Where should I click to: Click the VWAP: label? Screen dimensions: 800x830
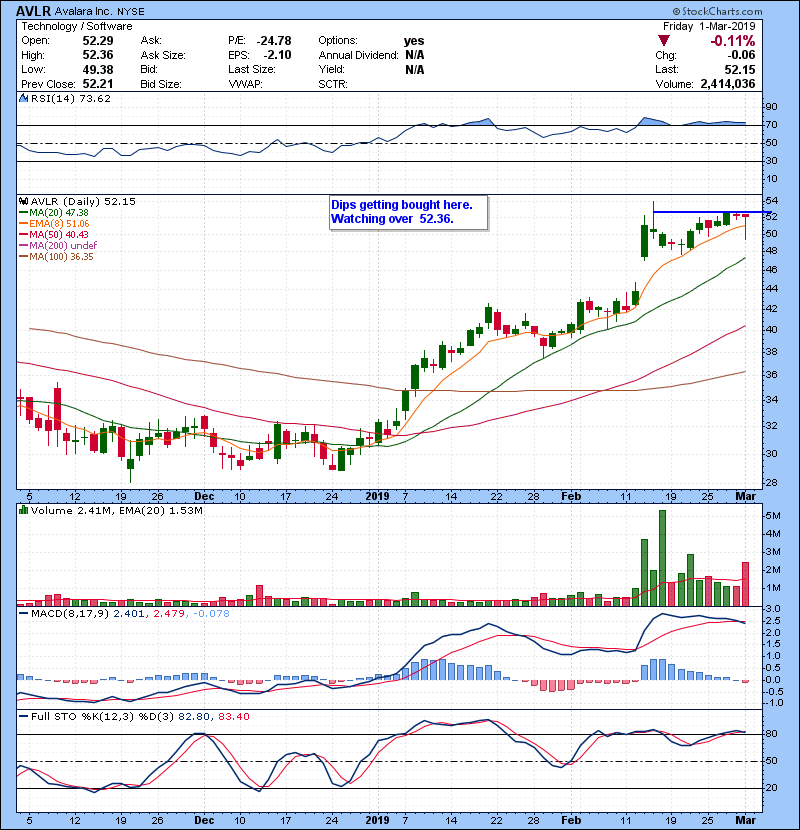pyautogui.click(x=245, y=84)
